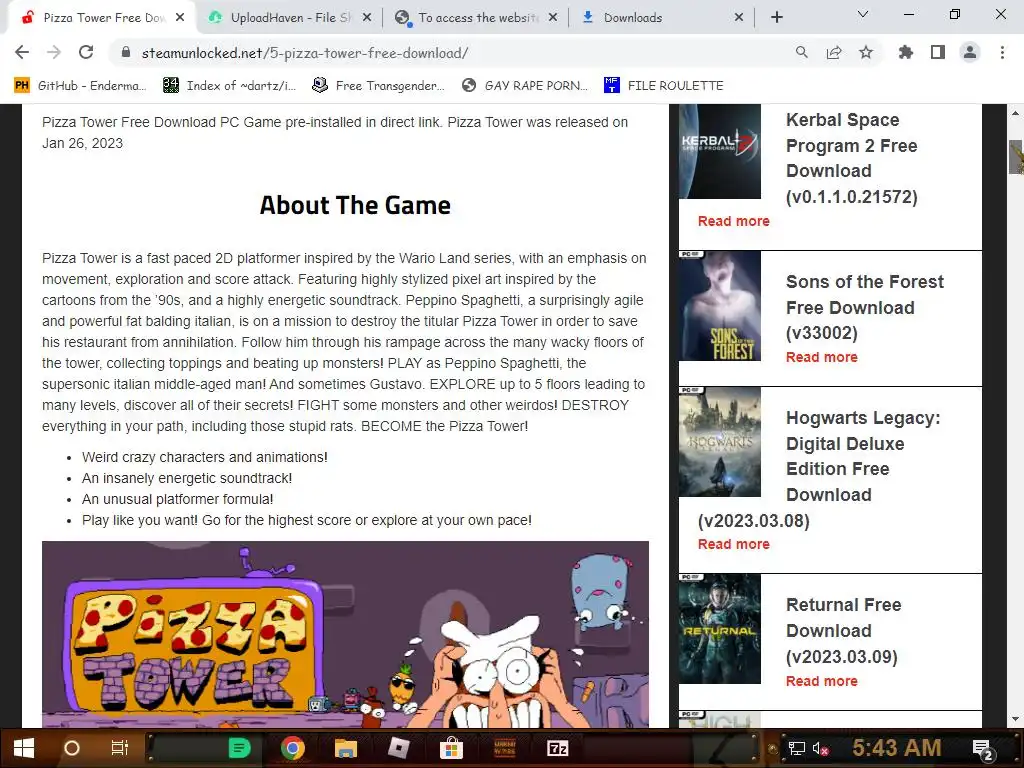Click the Pizza Tower banner image
This screenshot has height=768, width=1024.
345,634
